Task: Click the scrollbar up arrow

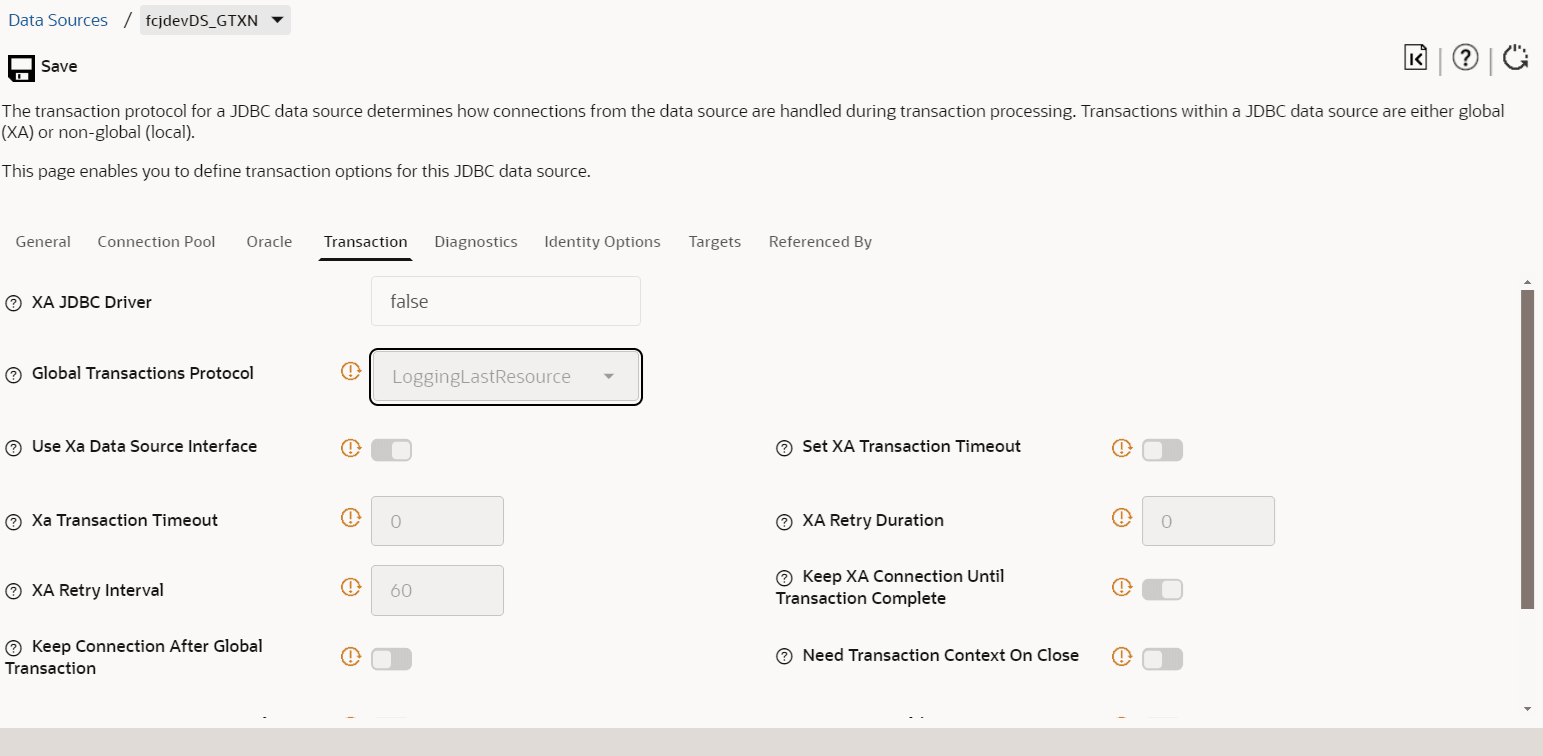Action: (x=1527, y=282)
